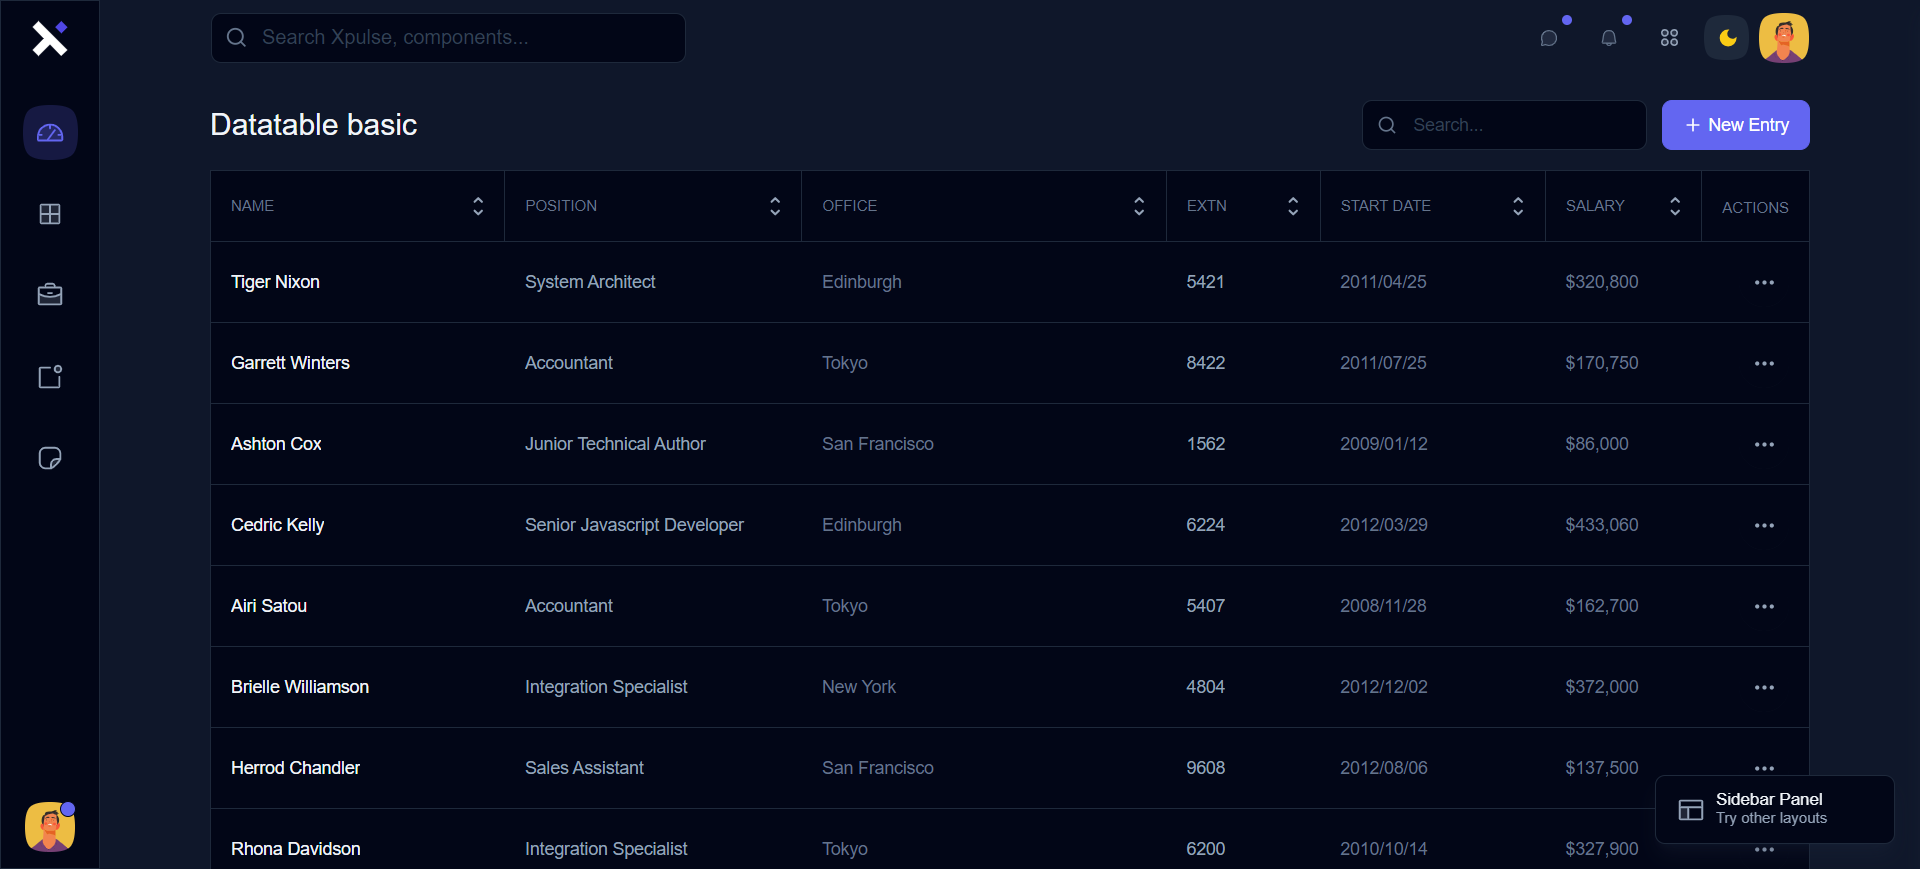Open the sticky note icon in sidebar

tap(50, 458)
